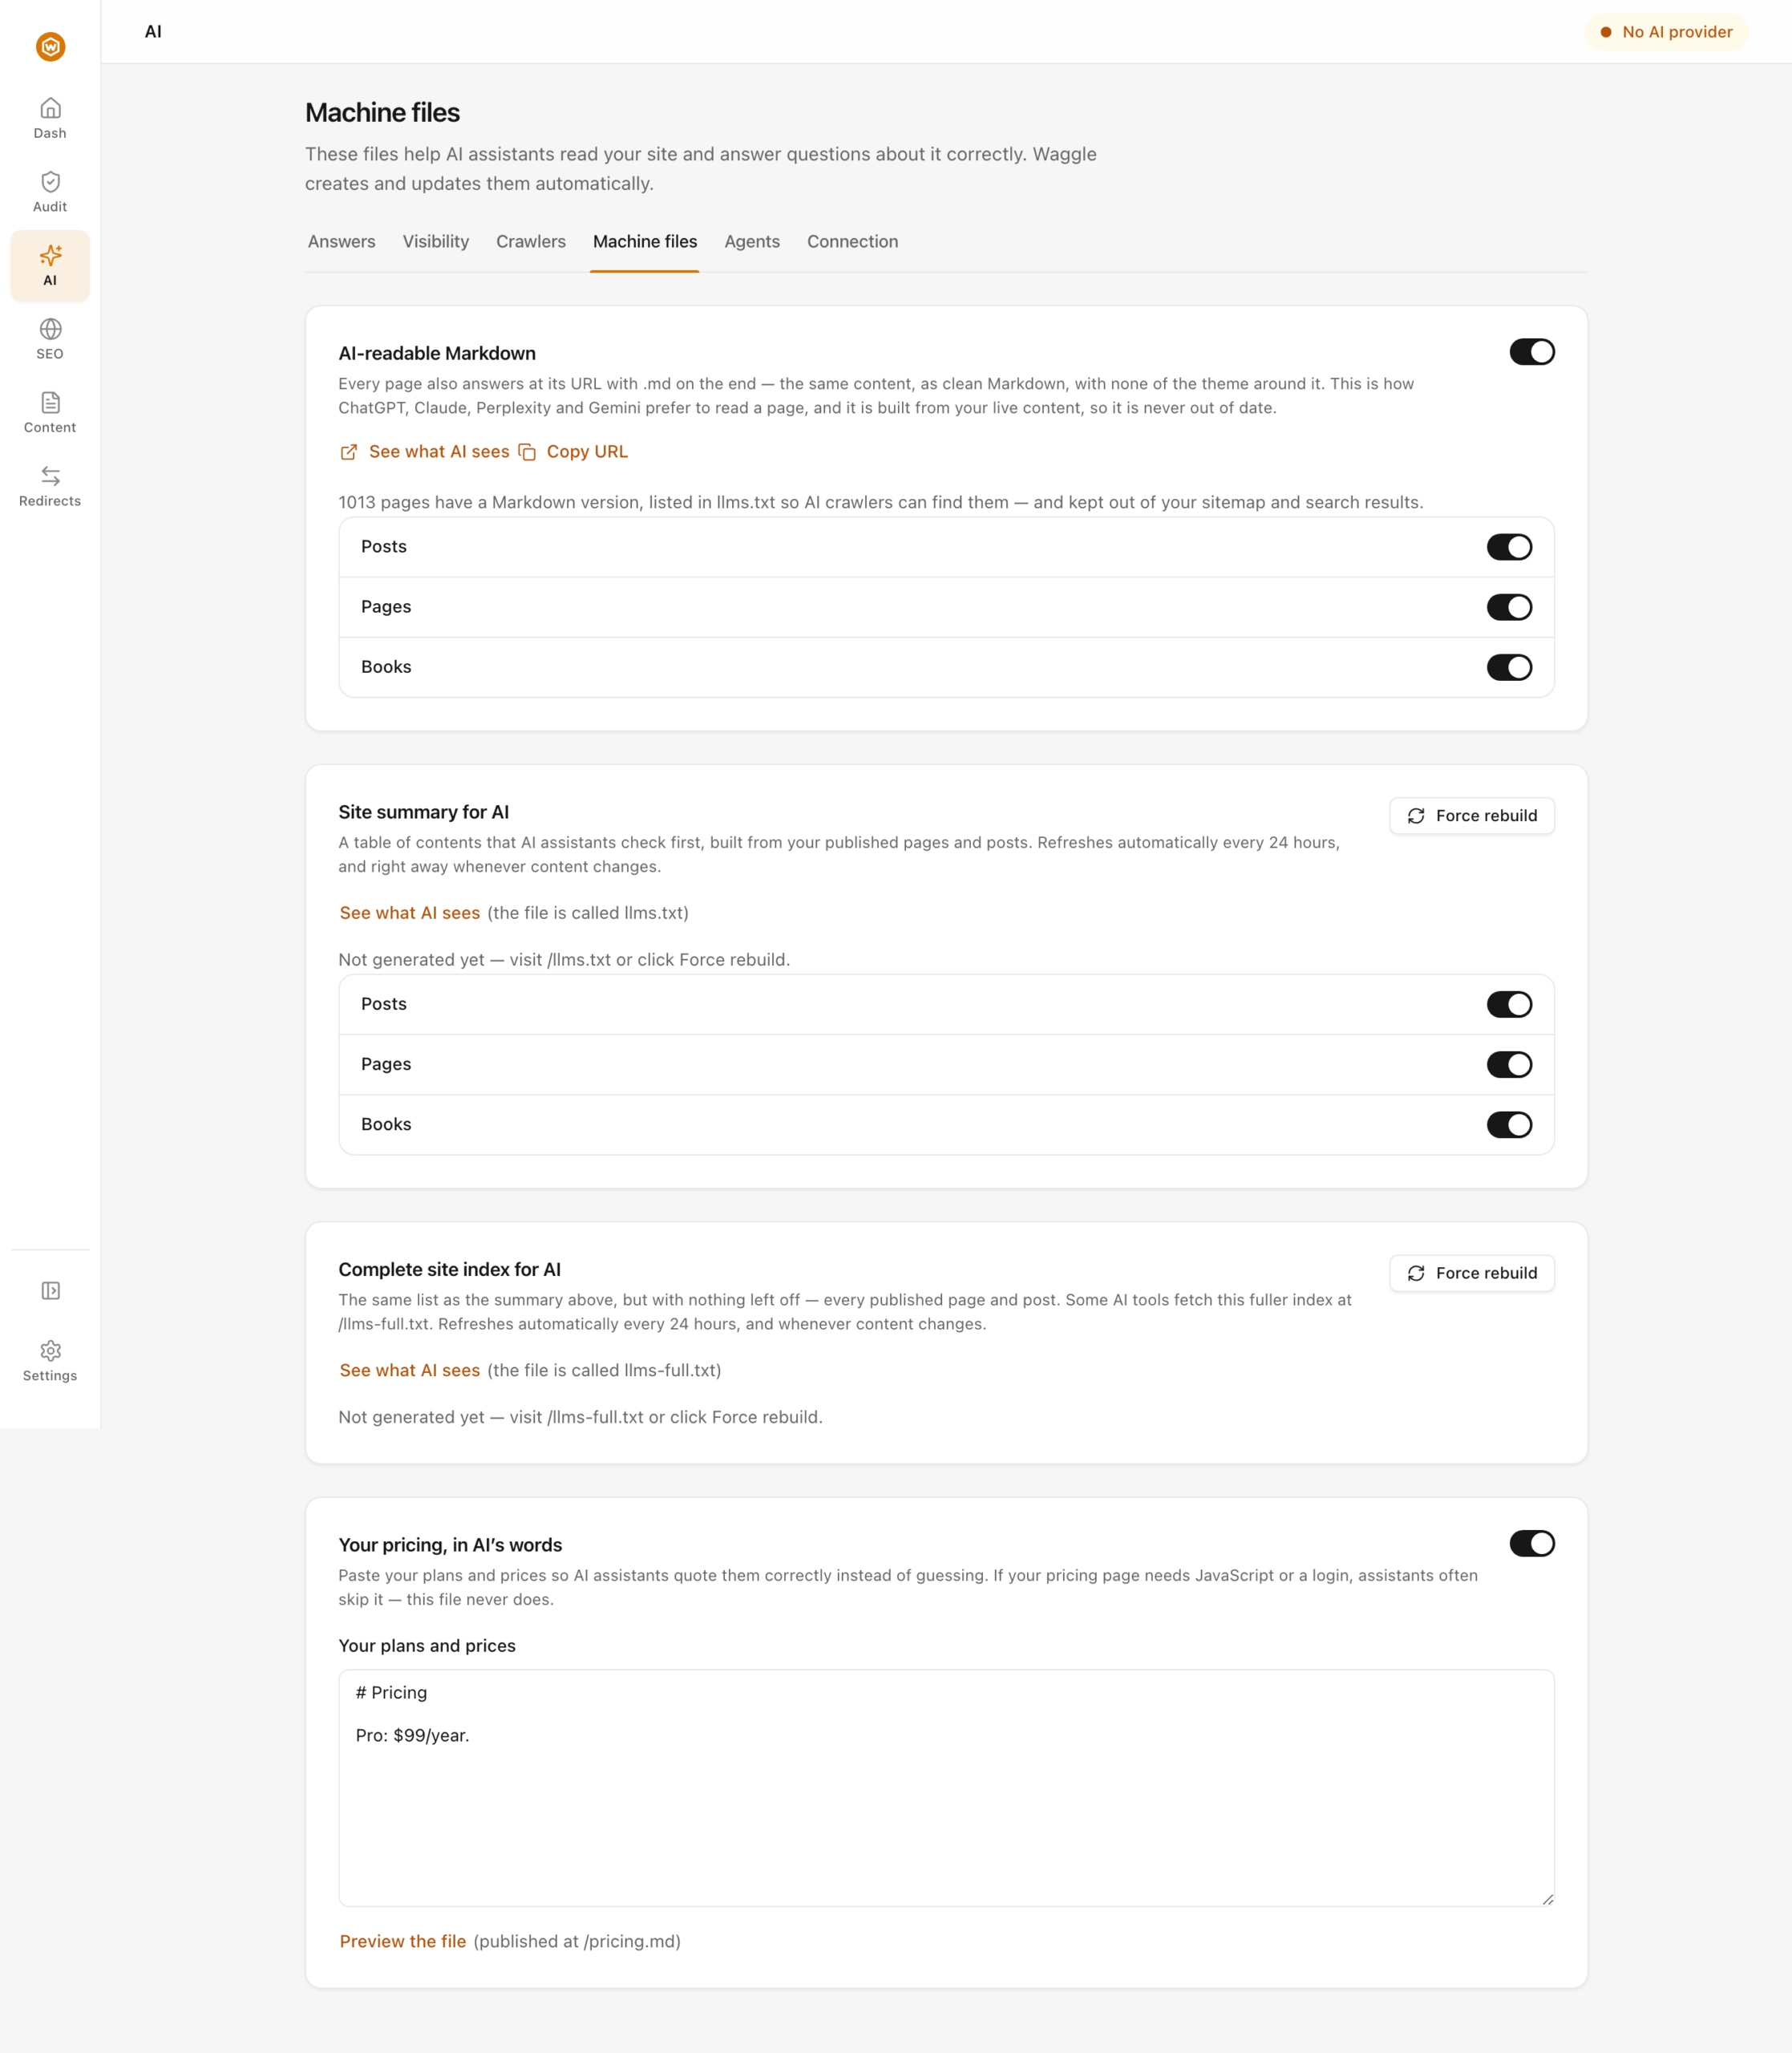Viewport: 1792px width, 2053px height.
Task: Toggle Books under Site summary for AI
Action: [1509, 1124]
